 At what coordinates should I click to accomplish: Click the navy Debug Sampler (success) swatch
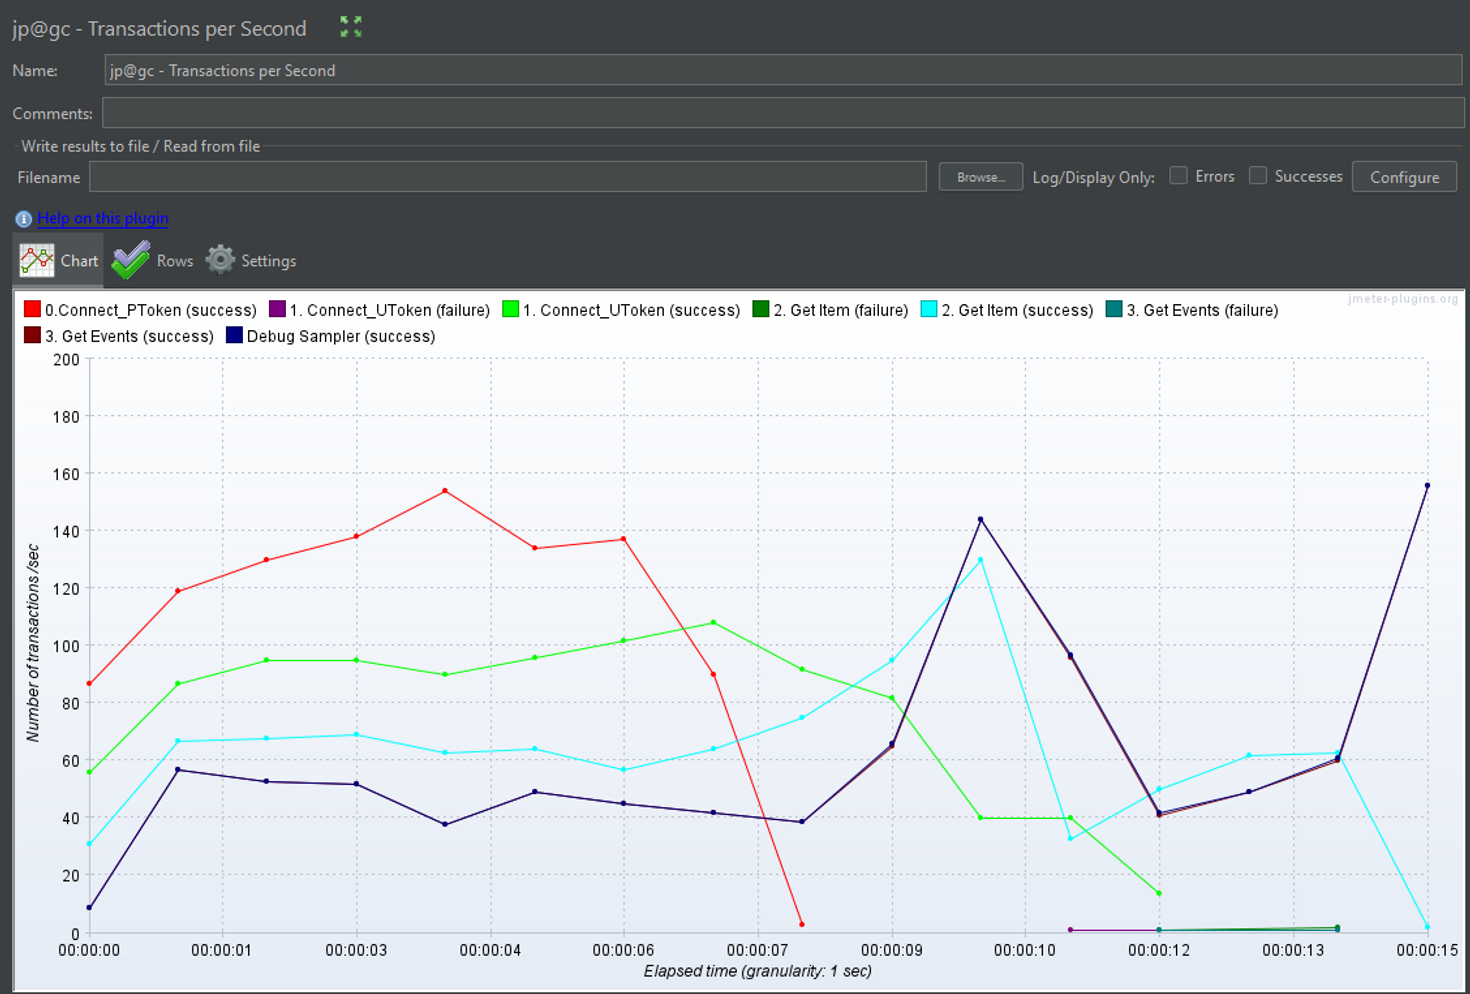click(234, 335)
